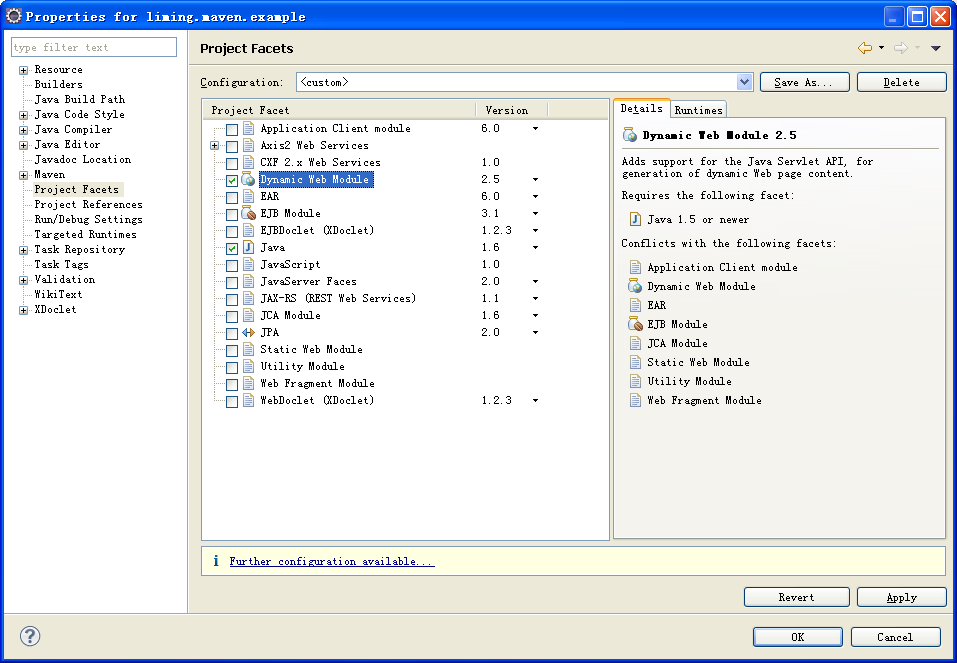The height and width of the screenshot is (663, 957).
Task: Select Targeted Runtimes in the sidebar
Action: [x=85, y=235]
